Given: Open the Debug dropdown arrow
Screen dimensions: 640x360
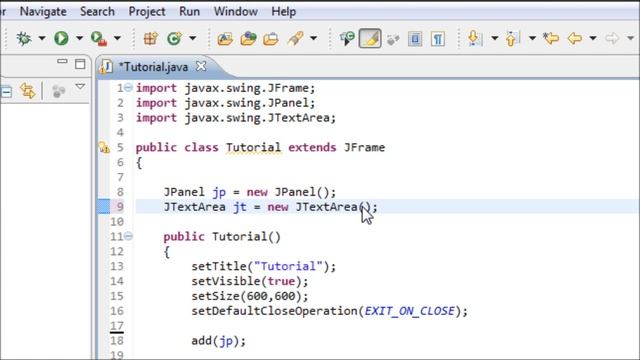Looking at the screenshot, I should point(42,38).
